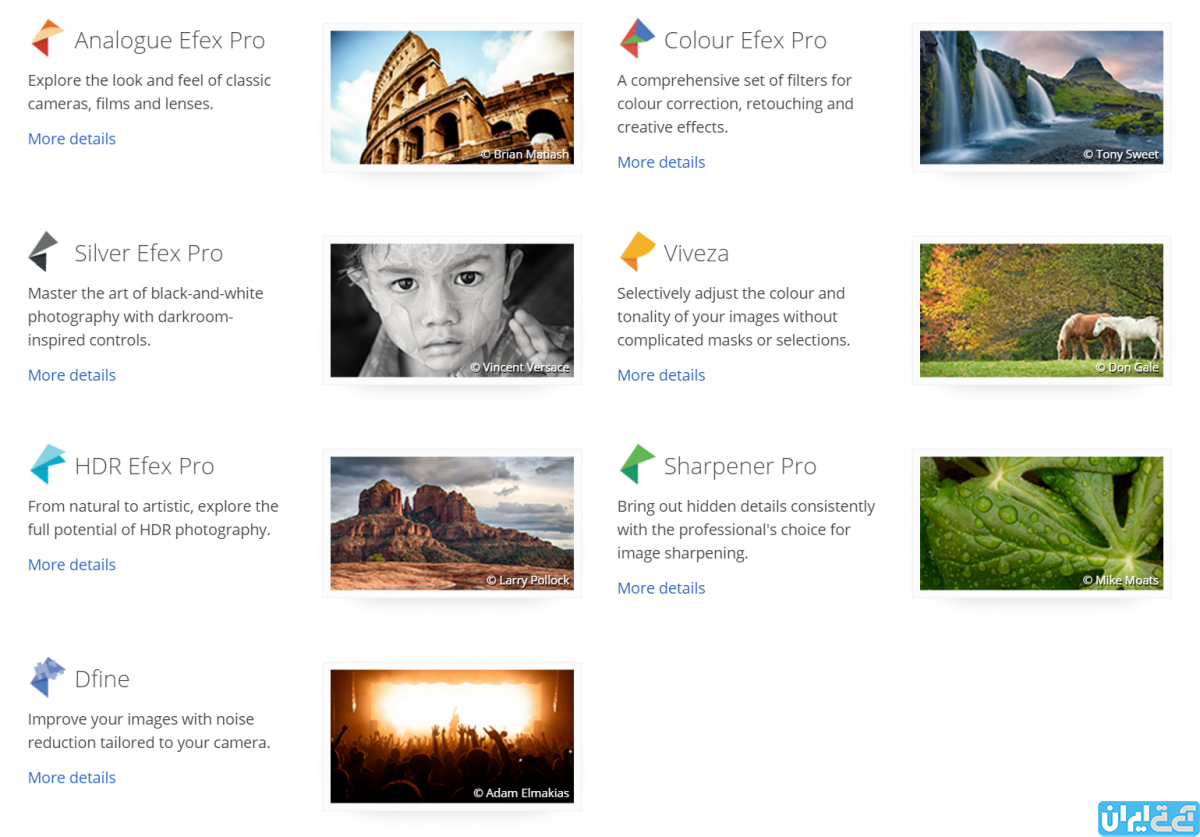1200x837 pixels.
Task: Click the Colour Efex Pro logo icon
Action: coord(637,39)
